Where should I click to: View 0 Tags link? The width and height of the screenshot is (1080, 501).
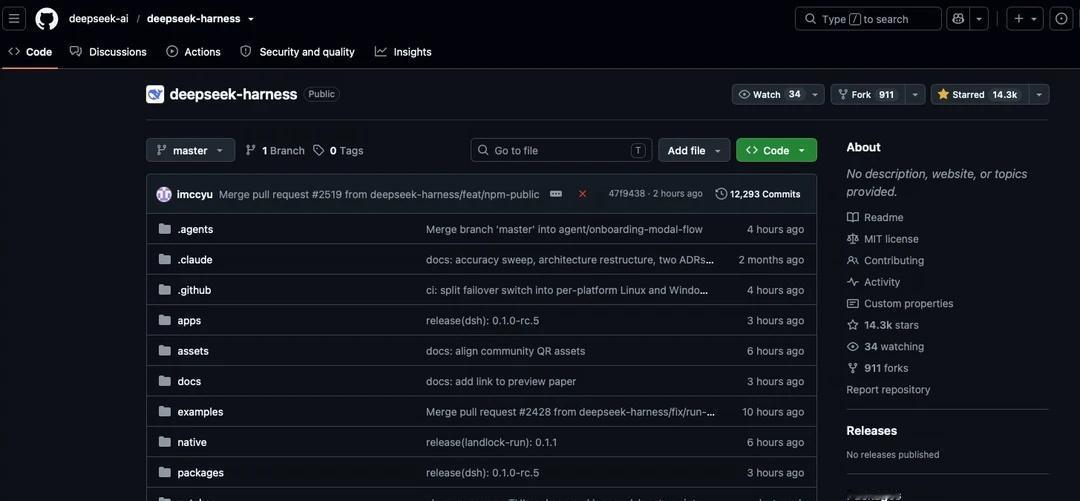pos(338,150)
